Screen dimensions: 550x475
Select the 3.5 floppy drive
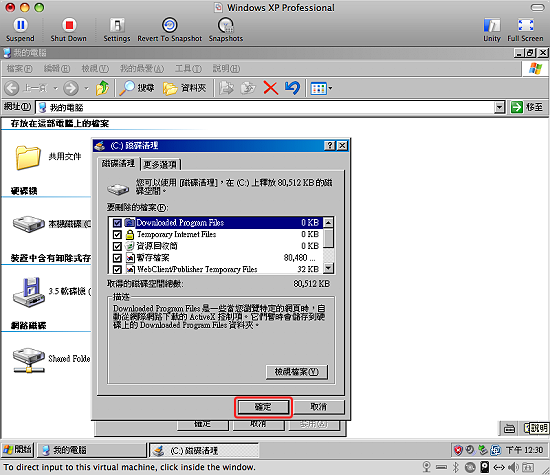pyautogui.click(x=52, y=292)
